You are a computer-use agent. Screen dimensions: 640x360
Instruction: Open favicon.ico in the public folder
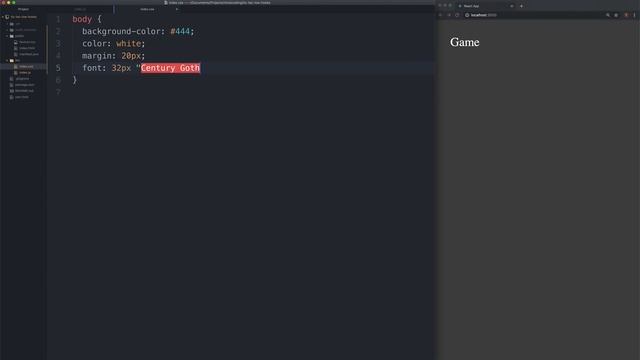tap(27, 42)
